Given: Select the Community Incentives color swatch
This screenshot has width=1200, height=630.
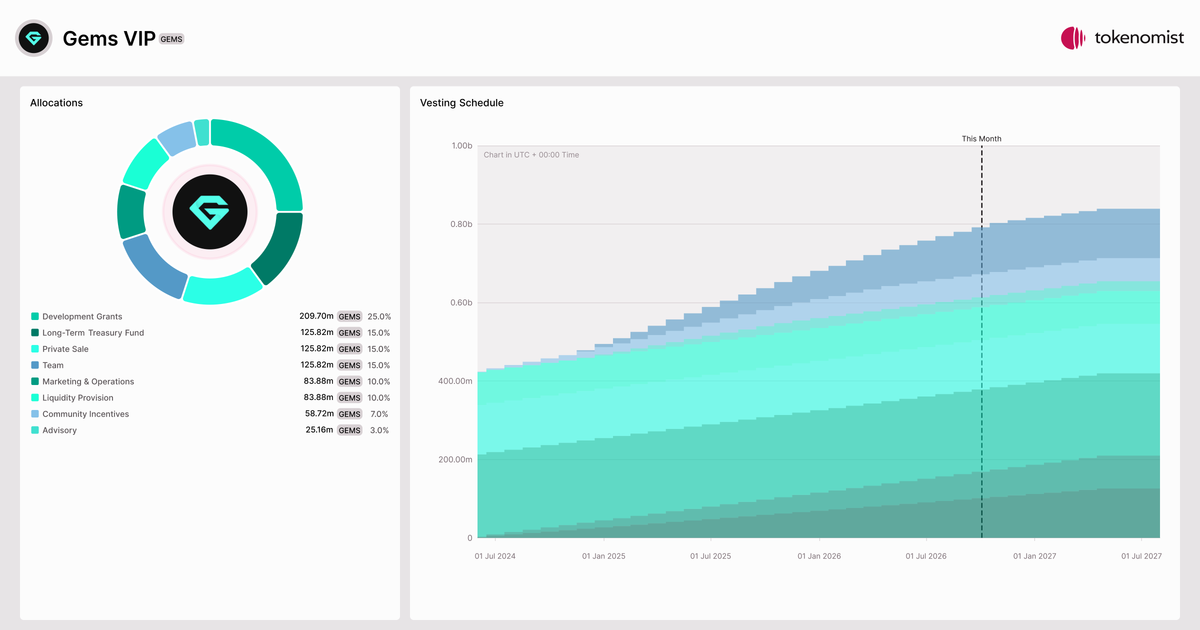Looking at the screenshot, I should point(35,414).
